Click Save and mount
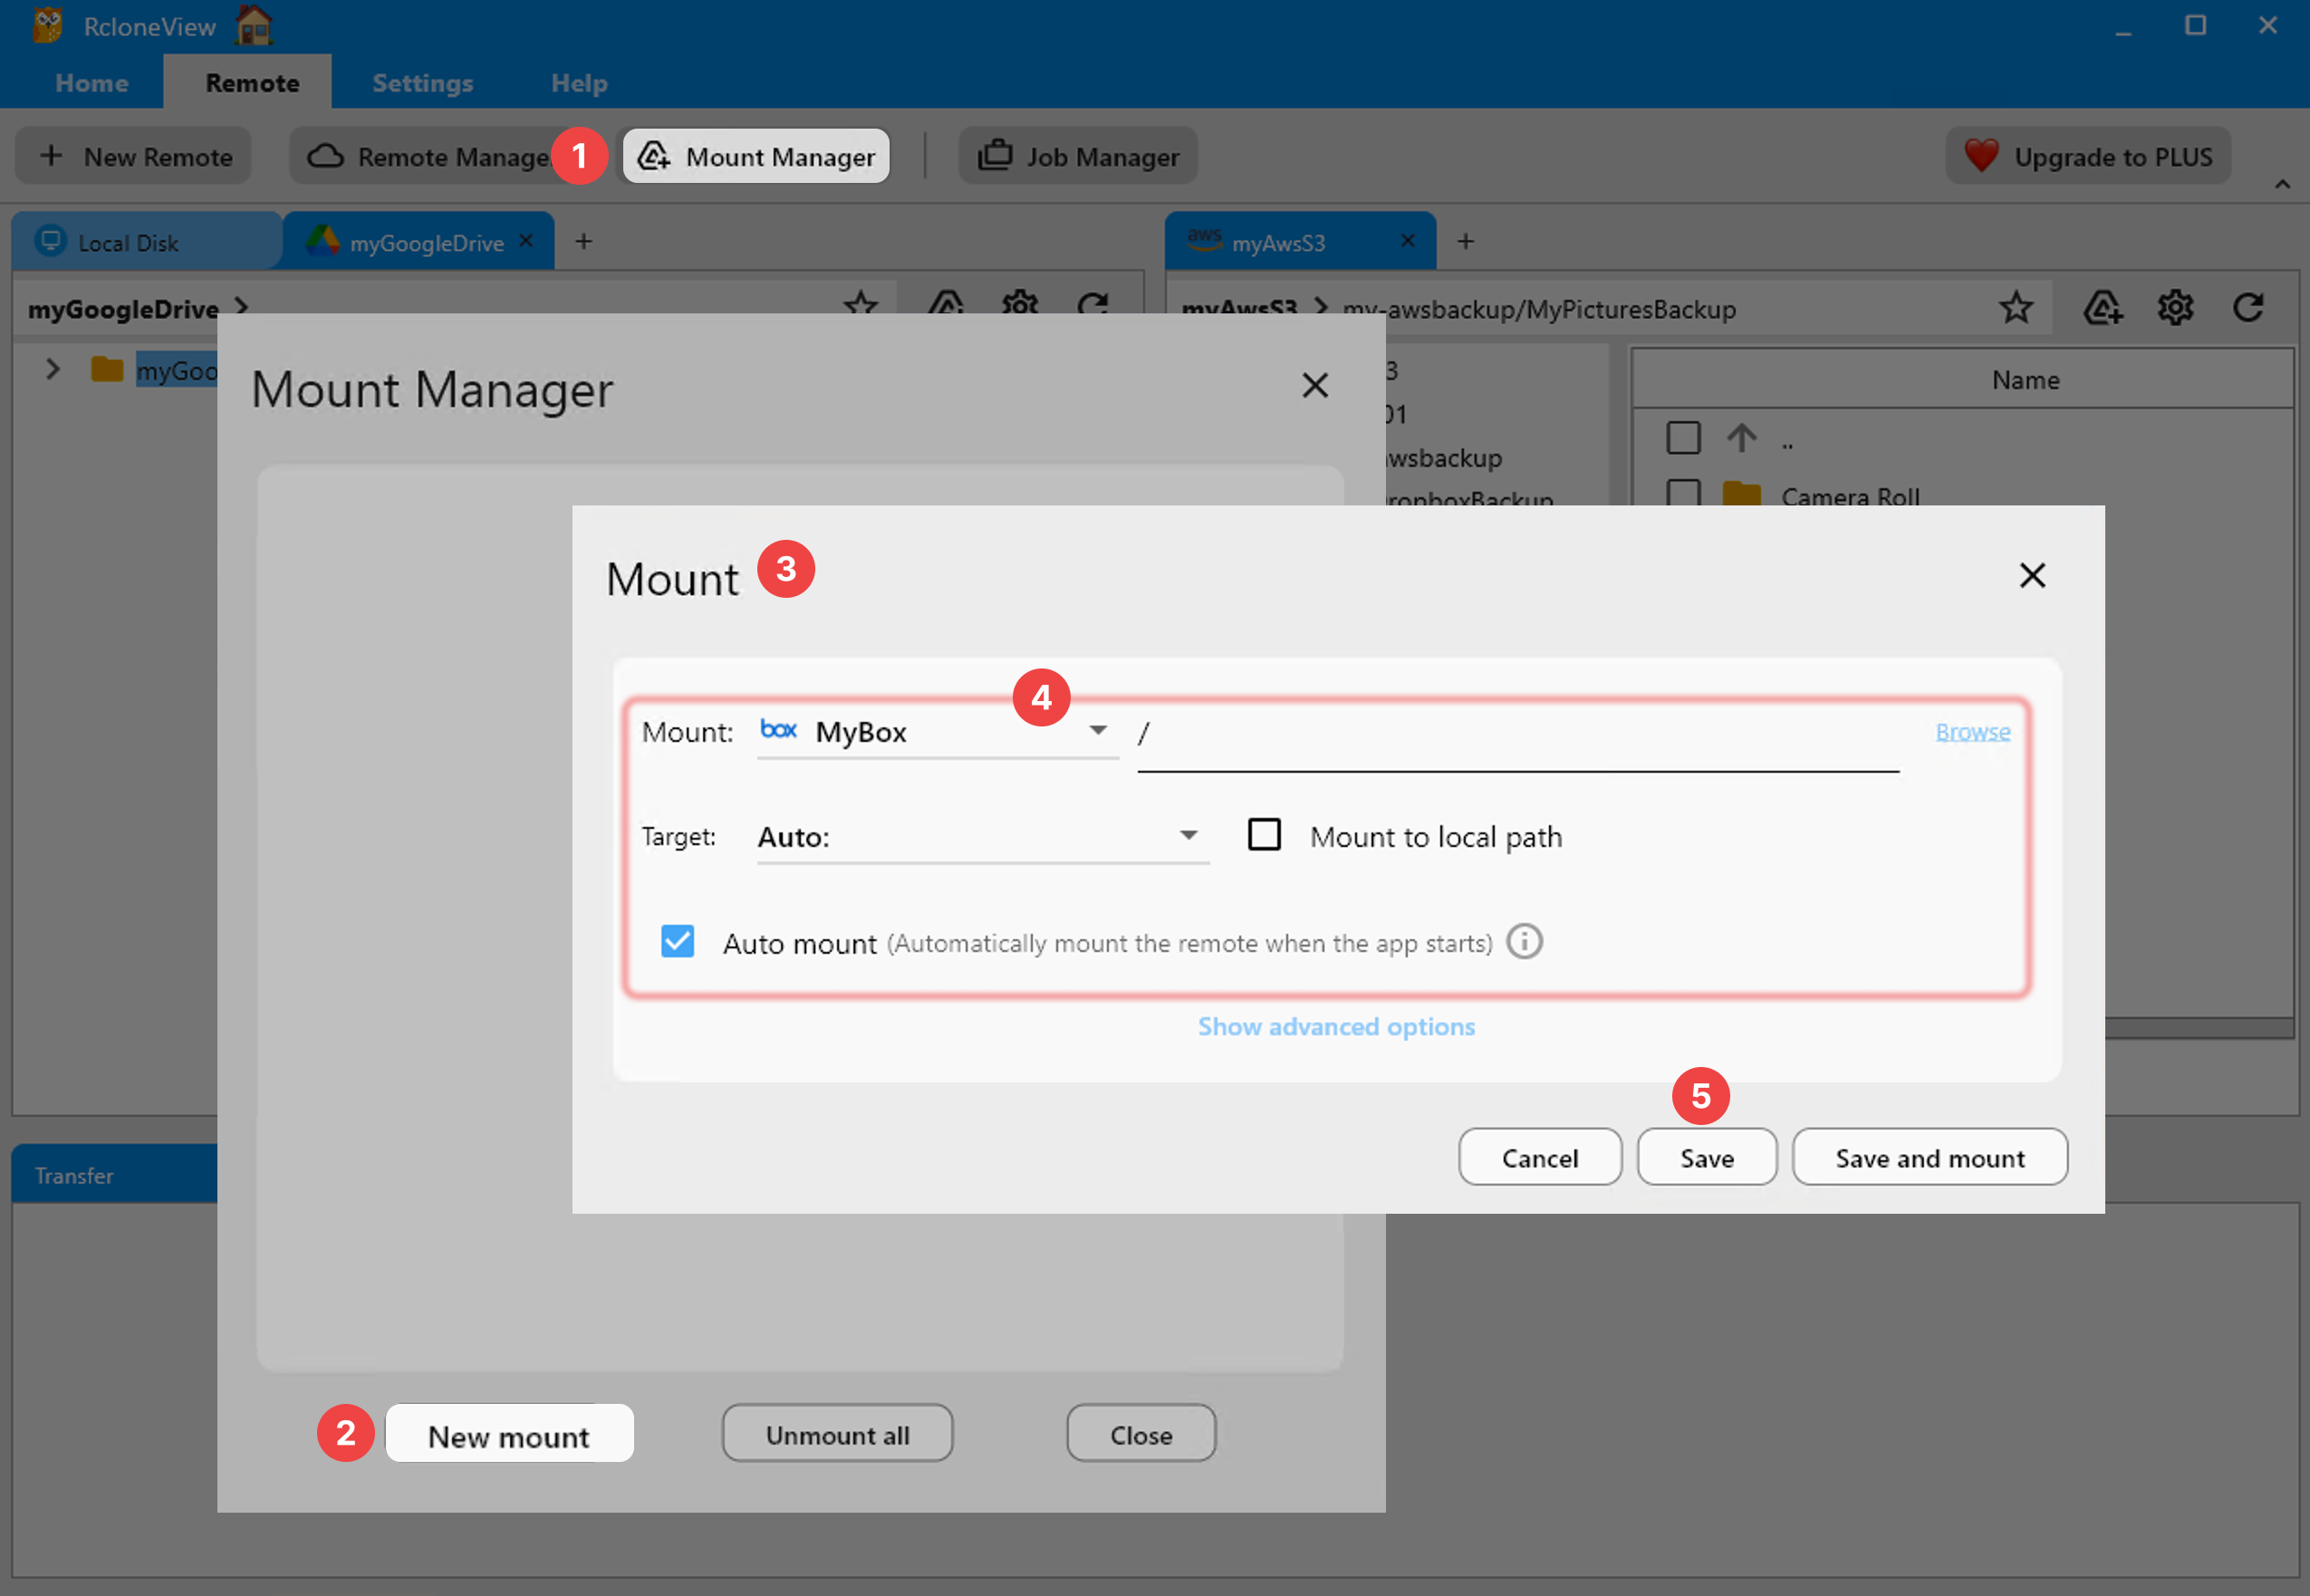This screenshot has height=1596, width=2310. coord(1929,1157)
